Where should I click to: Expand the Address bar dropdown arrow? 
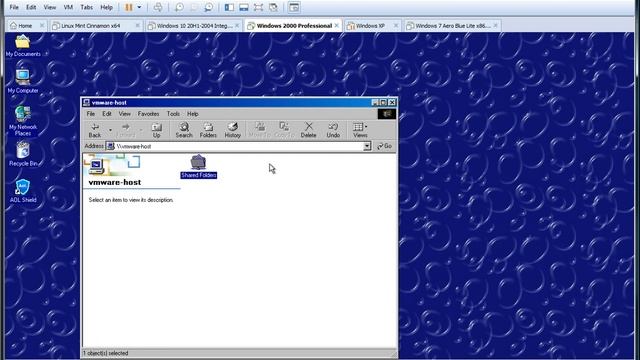[367, 146]
